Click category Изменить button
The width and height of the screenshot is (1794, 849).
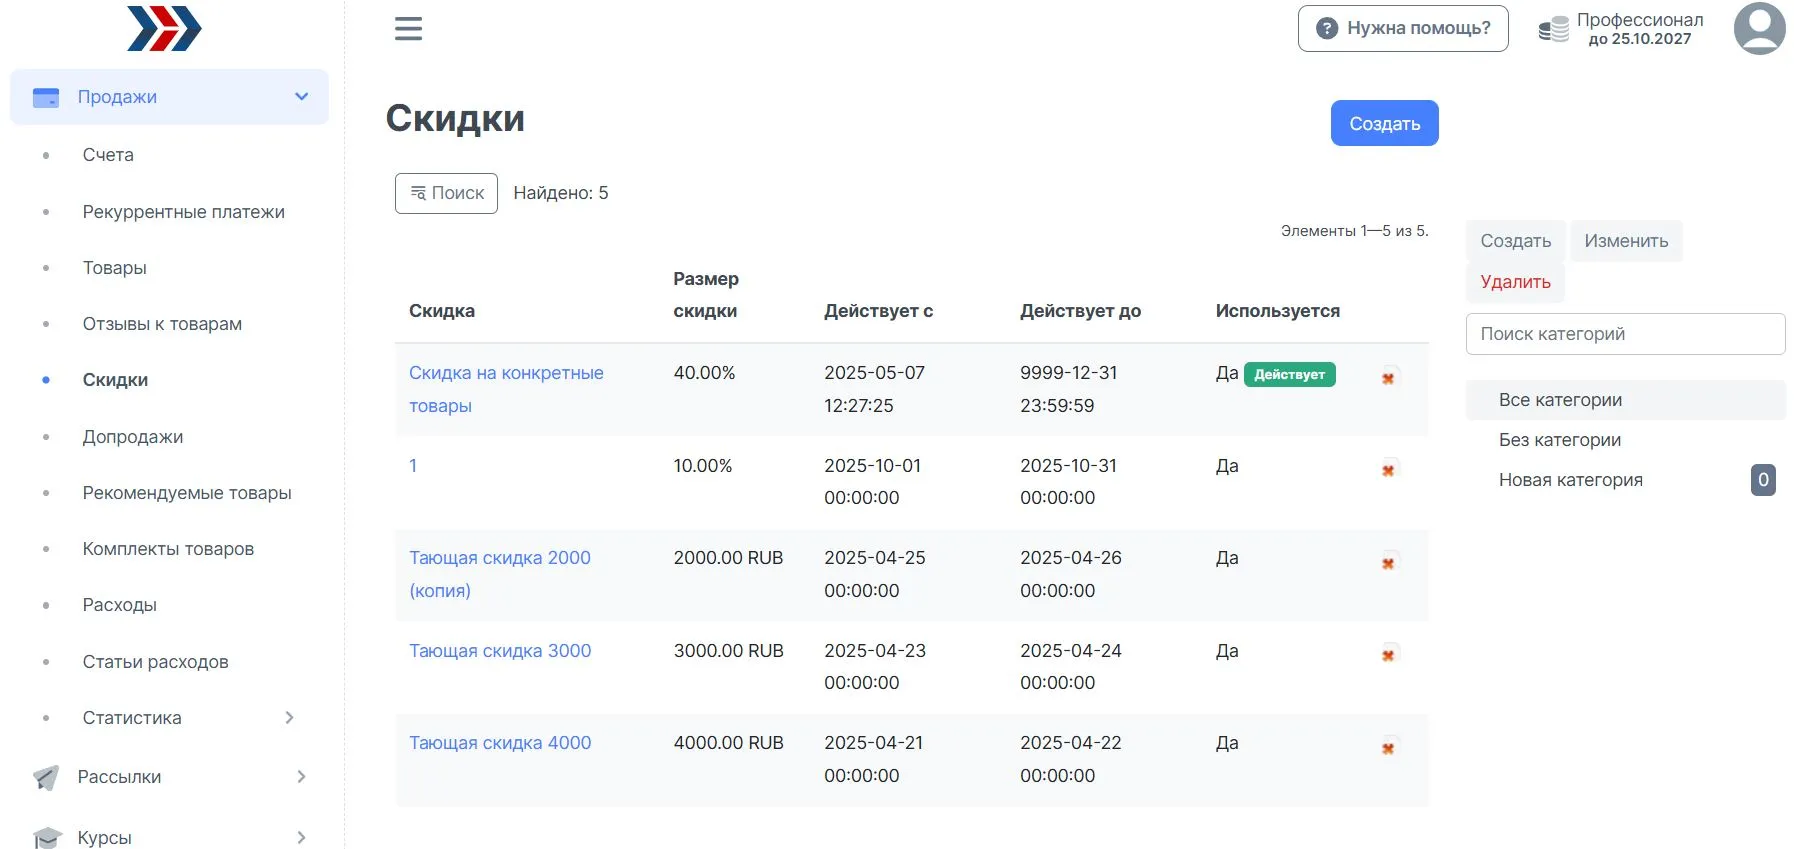pyautogui.click(x=1626, y=241)
